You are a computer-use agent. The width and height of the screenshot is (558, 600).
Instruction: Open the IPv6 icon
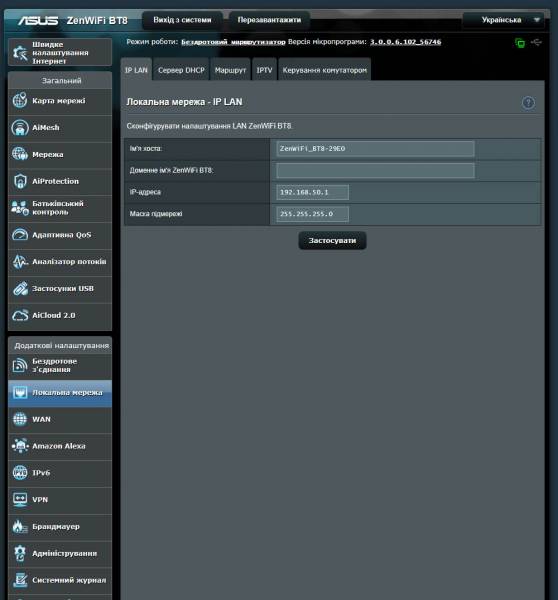click(x=20, y=473)
